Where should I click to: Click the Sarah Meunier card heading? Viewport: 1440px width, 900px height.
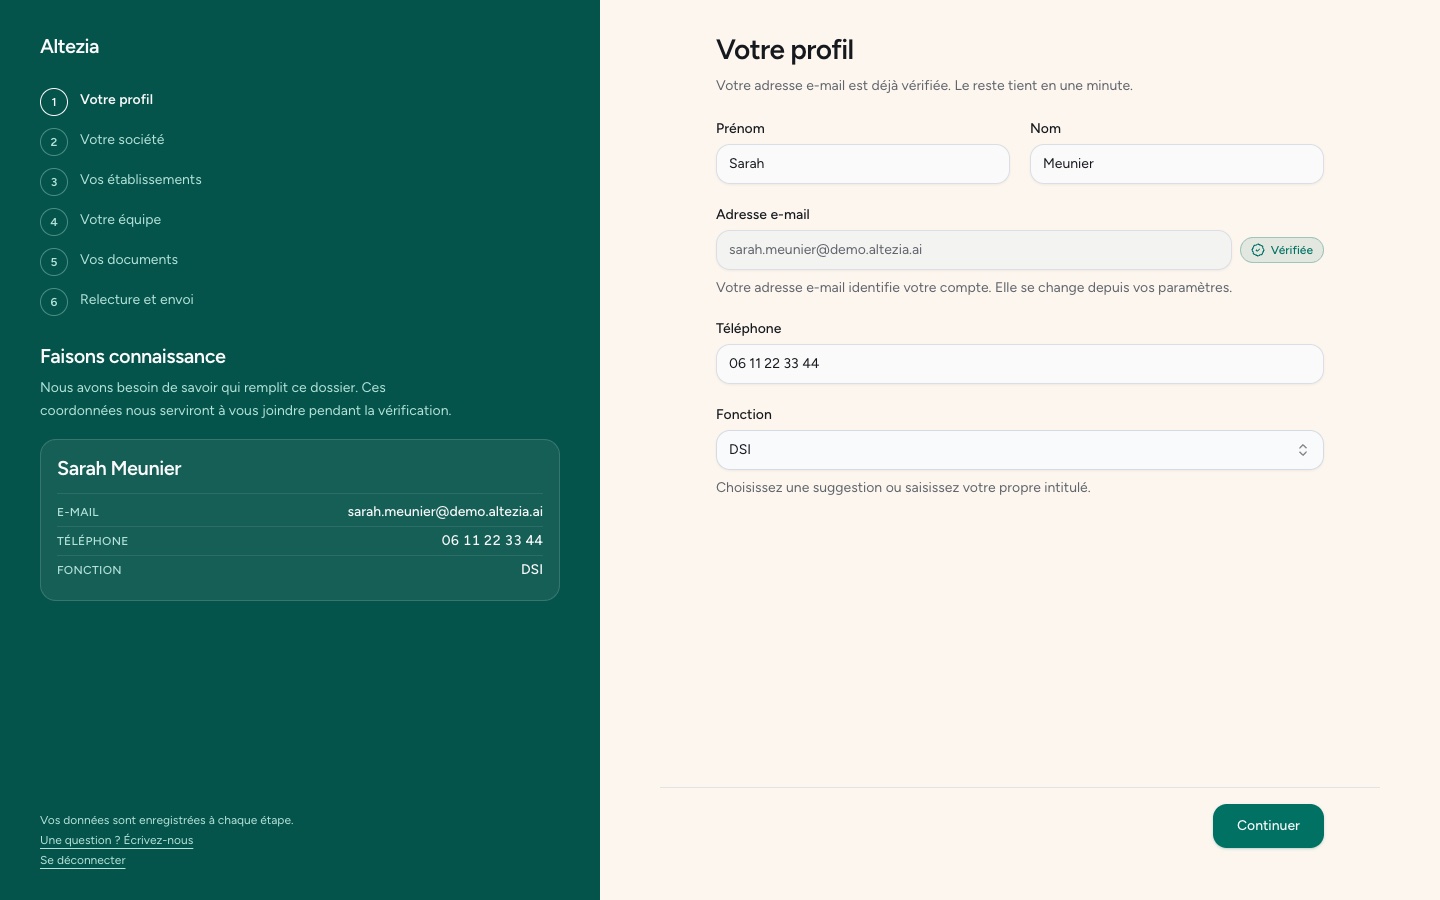tap(119, 469)
